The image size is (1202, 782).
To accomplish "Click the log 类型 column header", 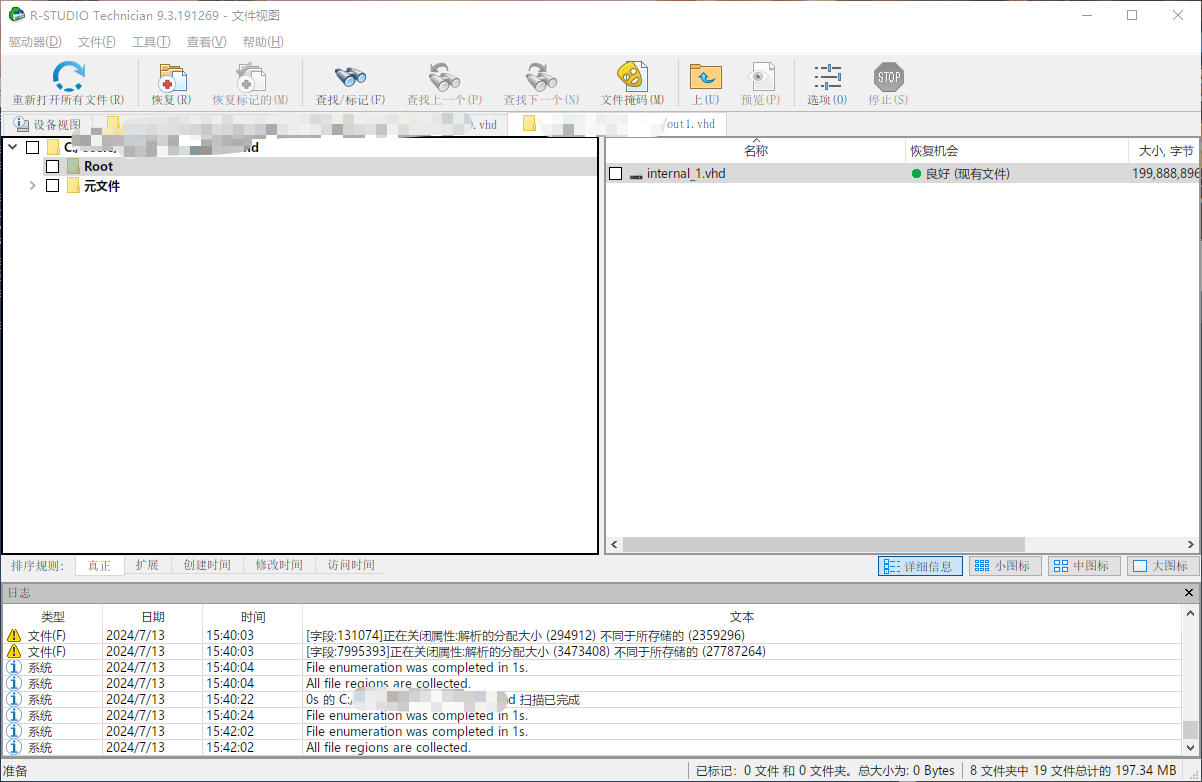I will pyautogui.click(x=53, y=617).
